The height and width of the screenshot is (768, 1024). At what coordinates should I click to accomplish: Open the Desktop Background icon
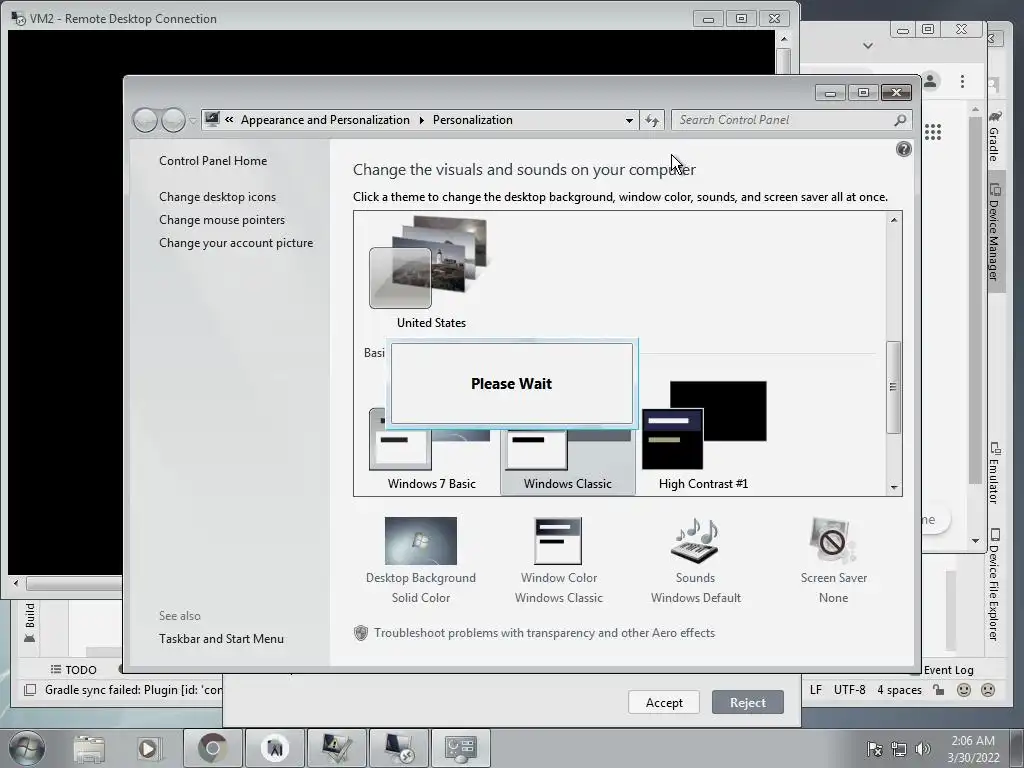point(421,541)
